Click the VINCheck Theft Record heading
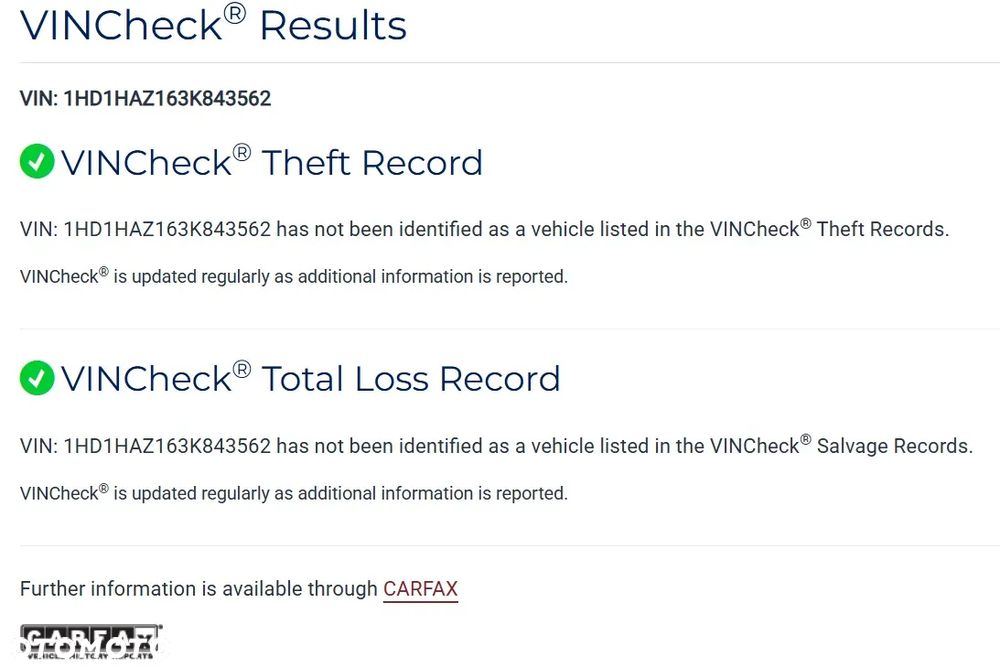Viewport: 1000px width, 668px height. (x=271, y=163)
